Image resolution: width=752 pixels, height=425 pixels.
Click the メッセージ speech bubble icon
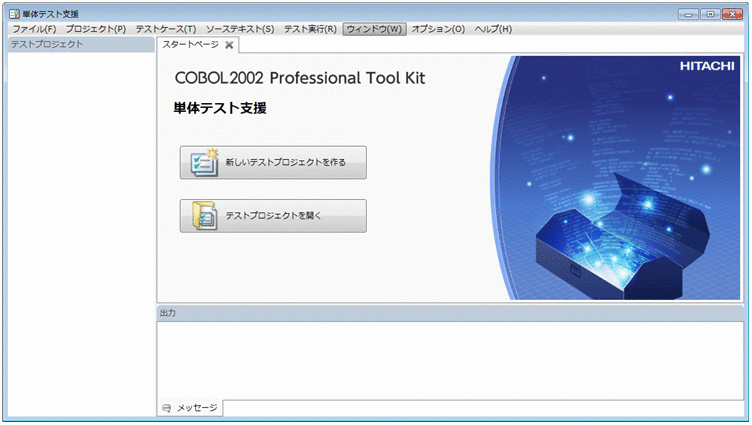[166, 408]
